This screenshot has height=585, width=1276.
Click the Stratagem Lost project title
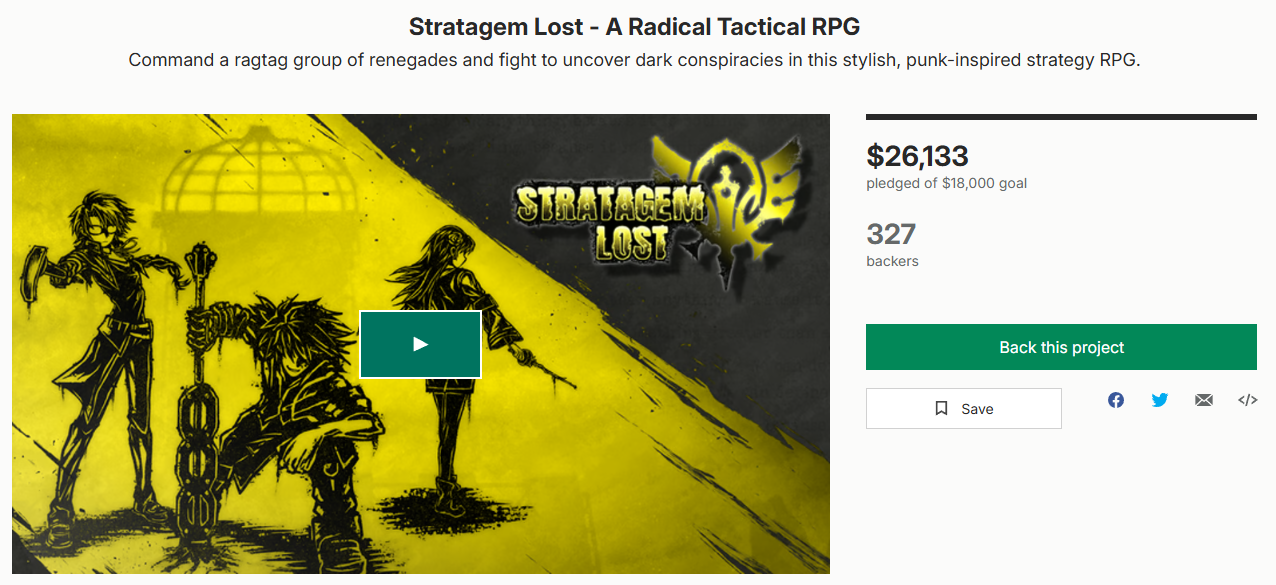click(635, 27)
